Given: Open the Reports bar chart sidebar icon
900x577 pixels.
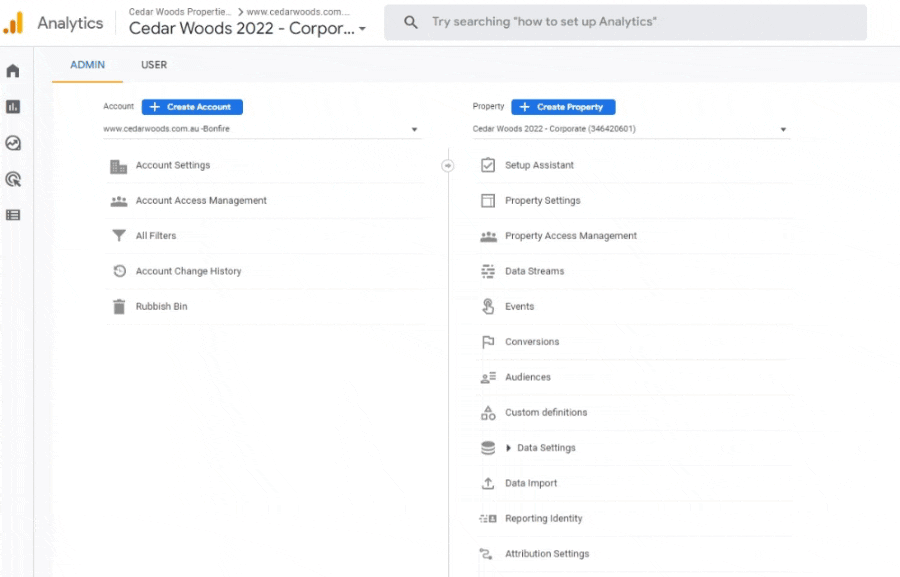Looking at the screenshot, I should point(13,107).
